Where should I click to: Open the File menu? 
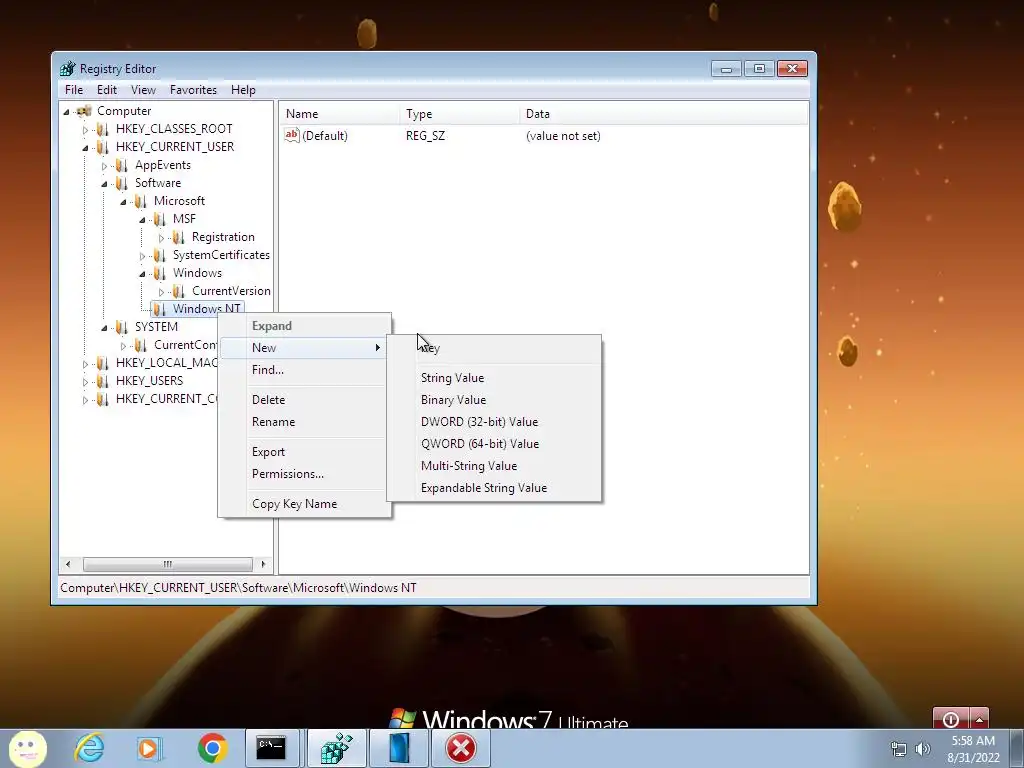coord(74,89)
